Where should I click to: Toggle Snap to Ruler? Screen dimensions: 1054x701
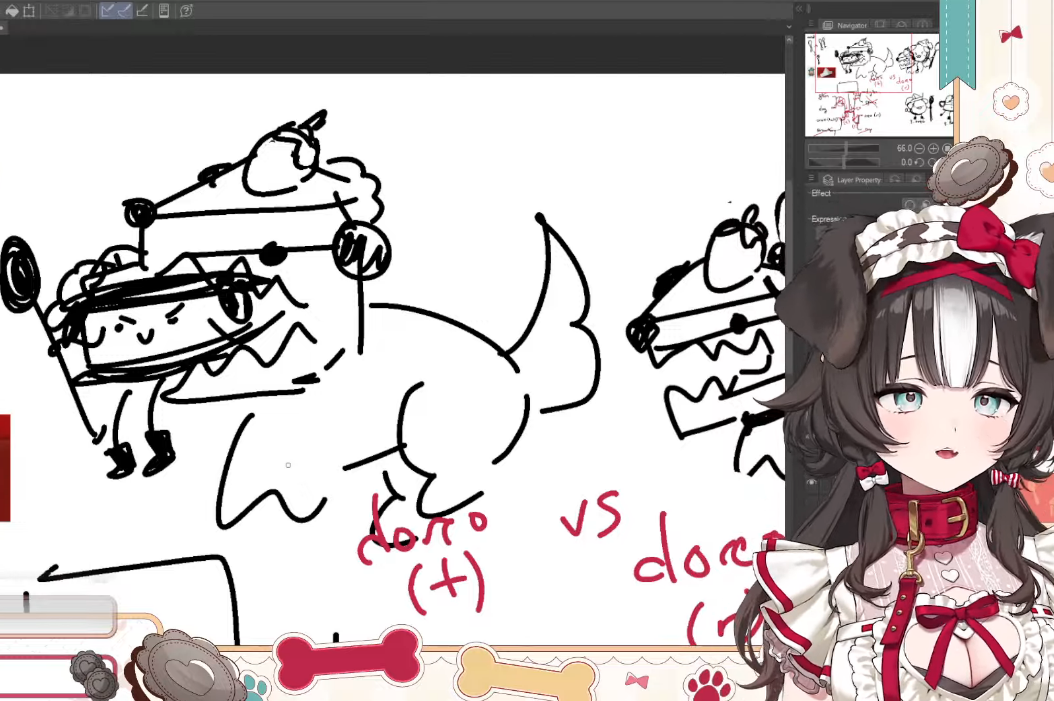(x=108, y=11)
